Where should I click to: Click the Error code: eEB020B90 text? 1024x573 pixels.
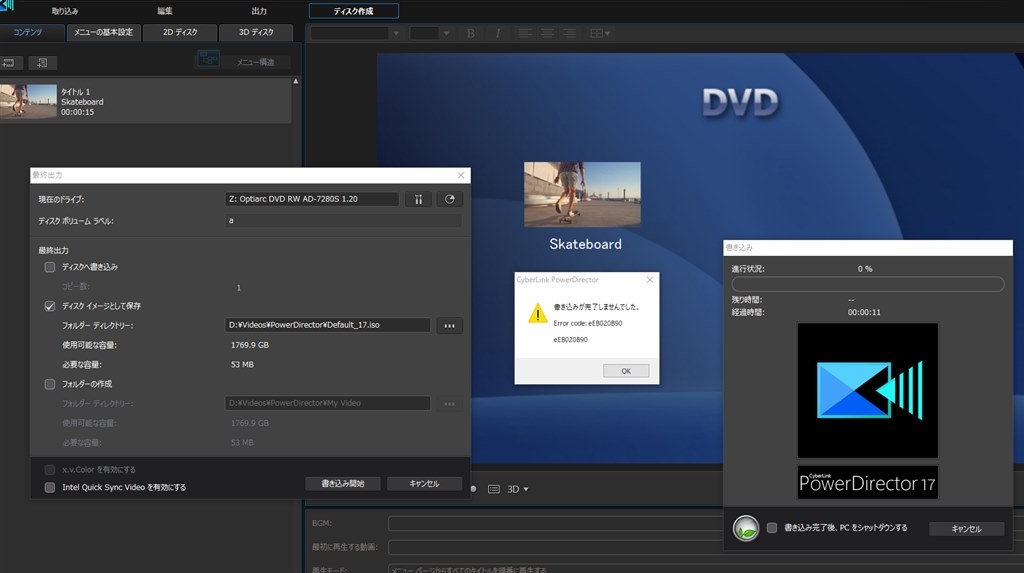point(588,323)
